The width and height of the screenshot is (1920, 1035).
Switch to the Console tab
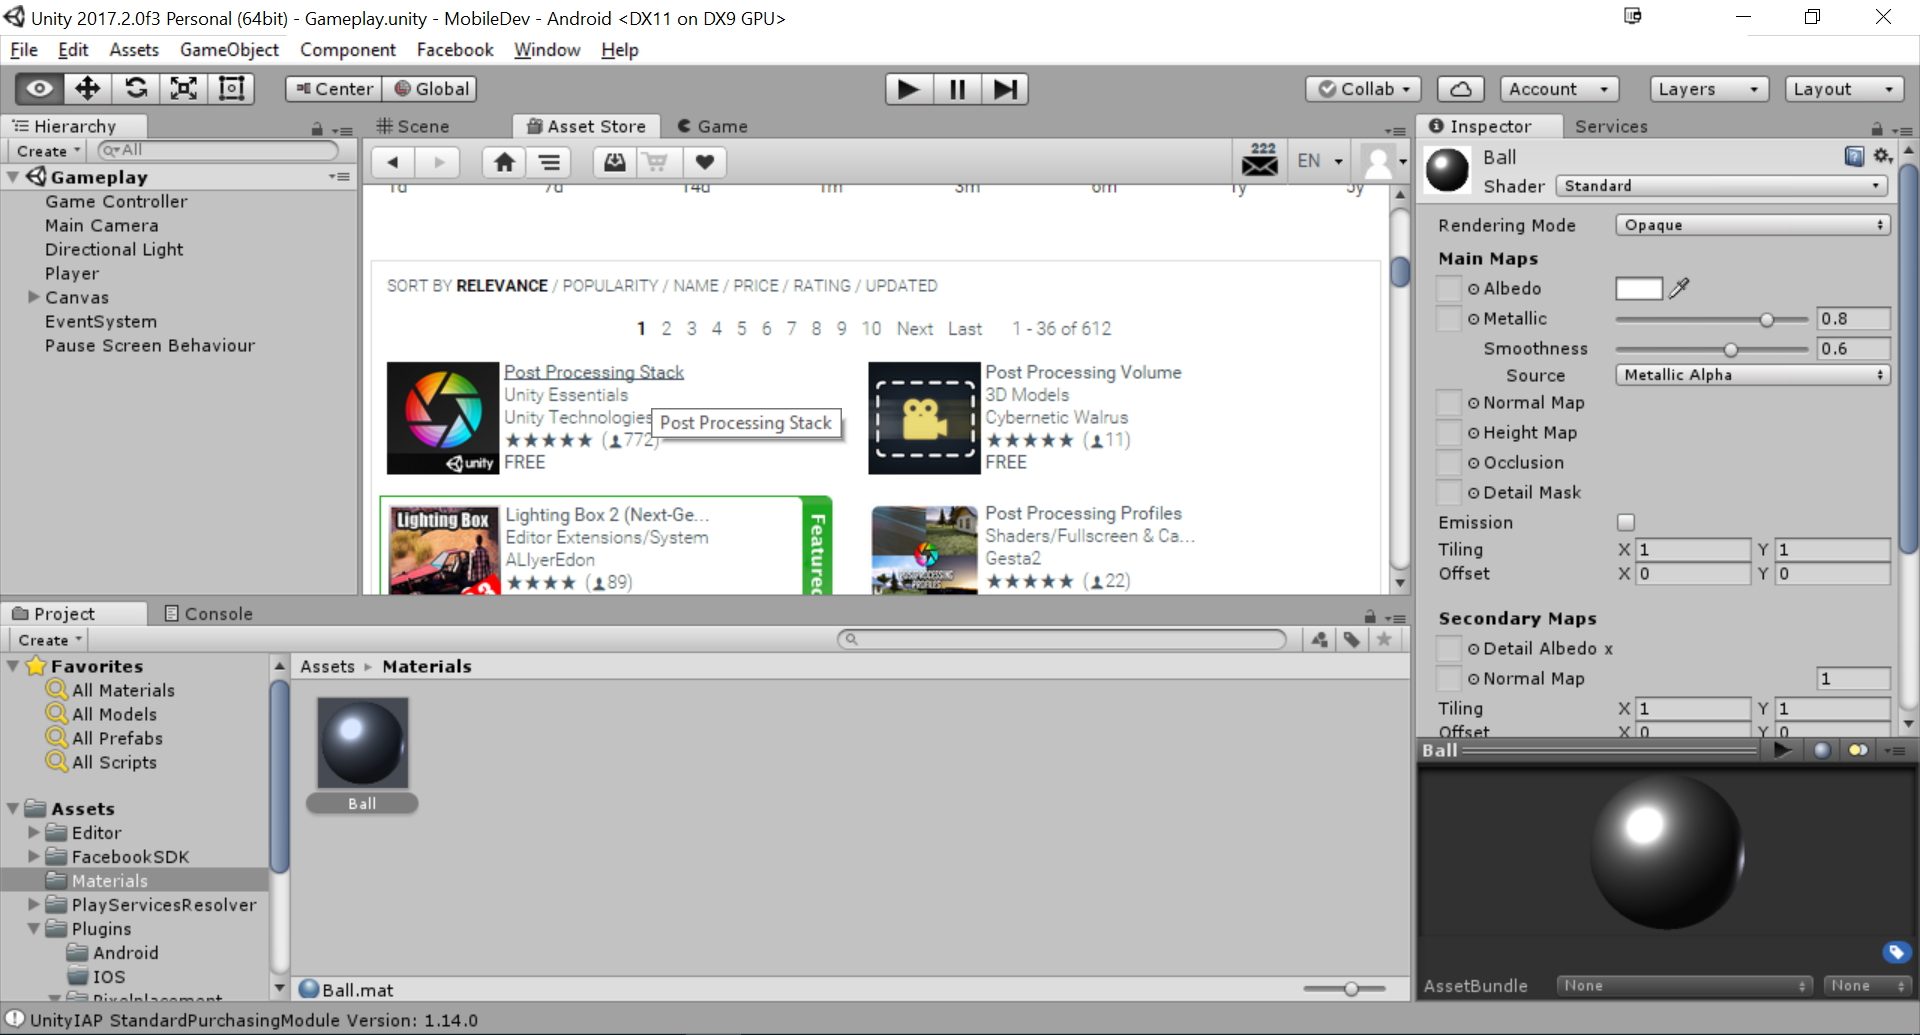pyautogui.click(x=208, y=614)
